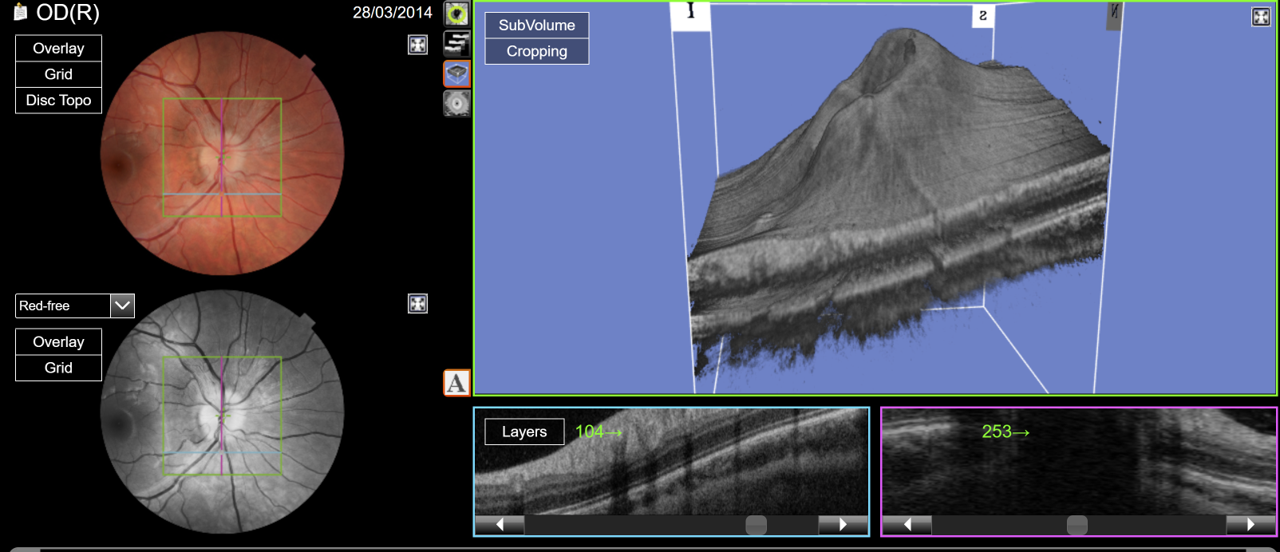Toggle Grid on the red-free image
The height and width of the screenshot is (552, 1280).
[x=58, y=368]
